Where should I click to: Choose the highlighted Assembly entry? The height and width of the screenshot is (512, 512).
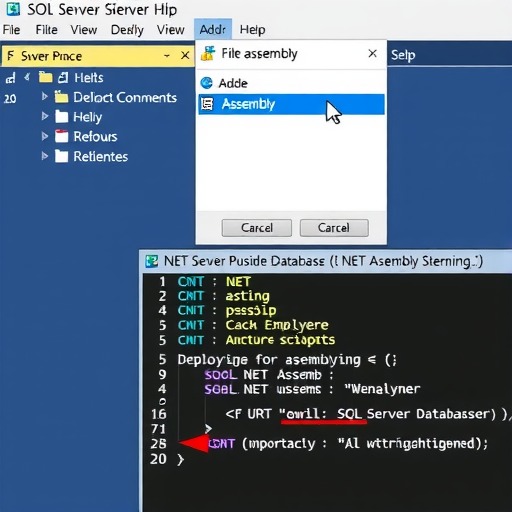tap(291, 104)
